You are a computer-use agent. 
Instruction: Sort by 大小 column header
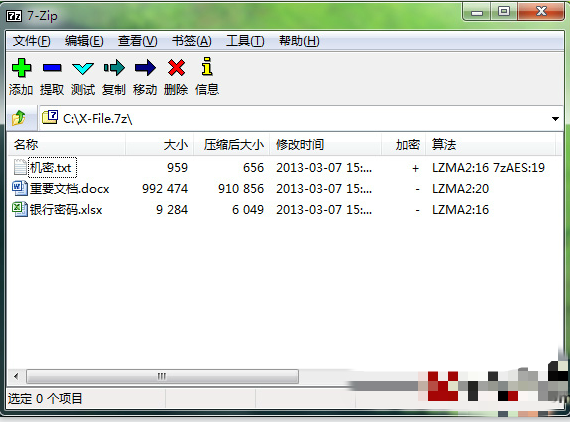coord(160,145)
